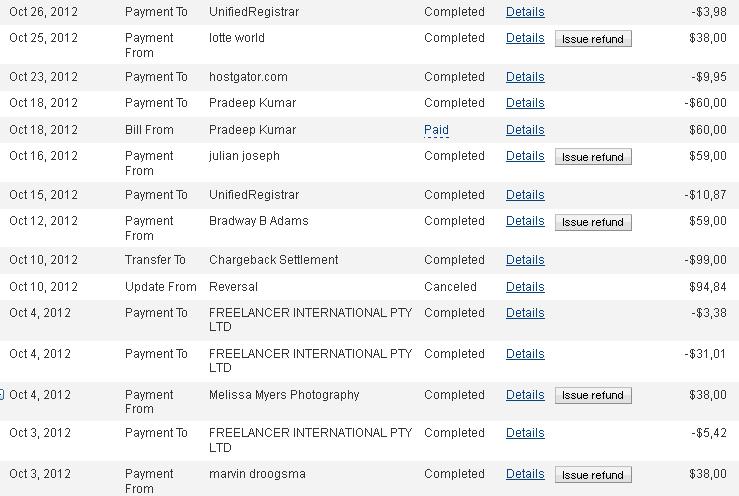Image resolution: width=739 pixels, height=496 pixels.
Task: Click the Paid status for Pradeep Kumar bill
Action: pos(436,130)
